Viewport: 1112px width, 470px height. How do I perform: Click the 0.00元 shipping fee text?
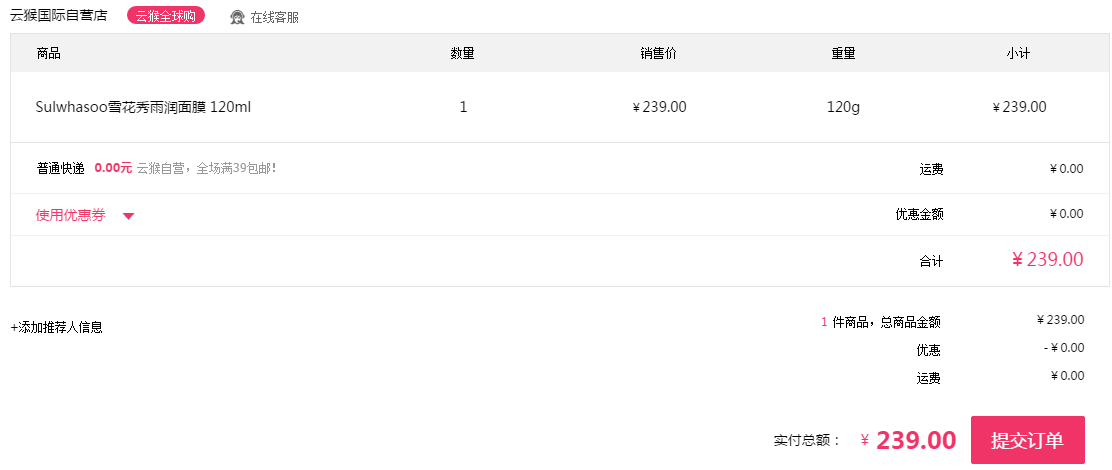tap(113, 168)
